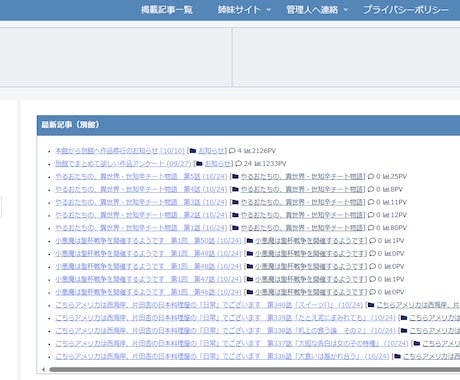
Task: Click the 8PV view count text
Action: (397, 189)
